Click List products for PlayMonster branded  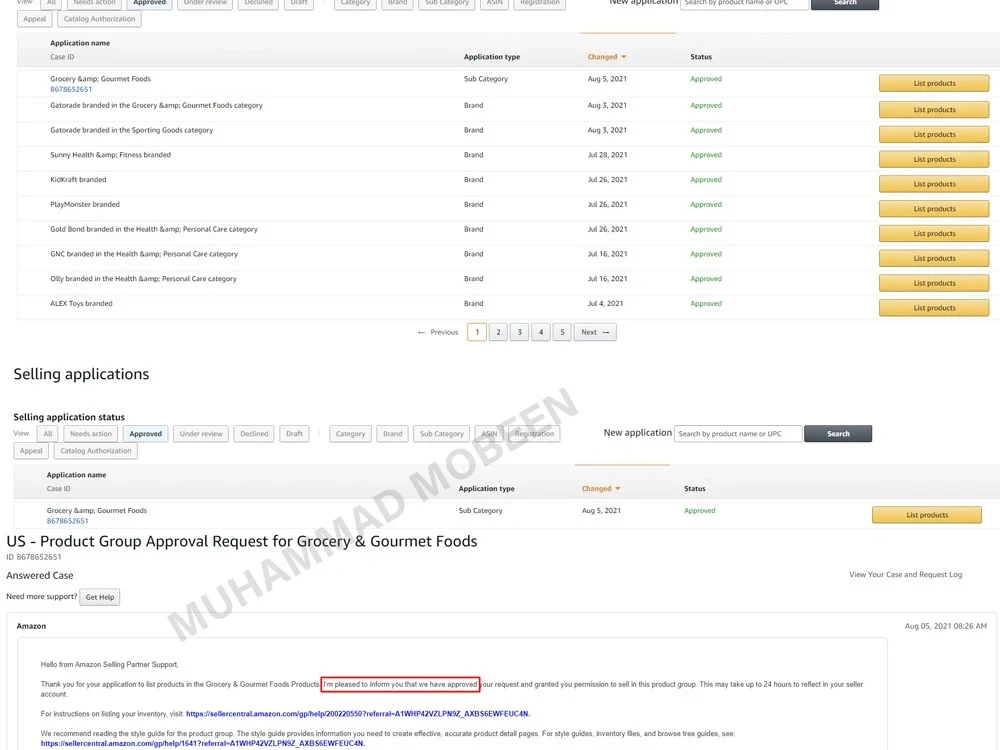coord(934,209)
